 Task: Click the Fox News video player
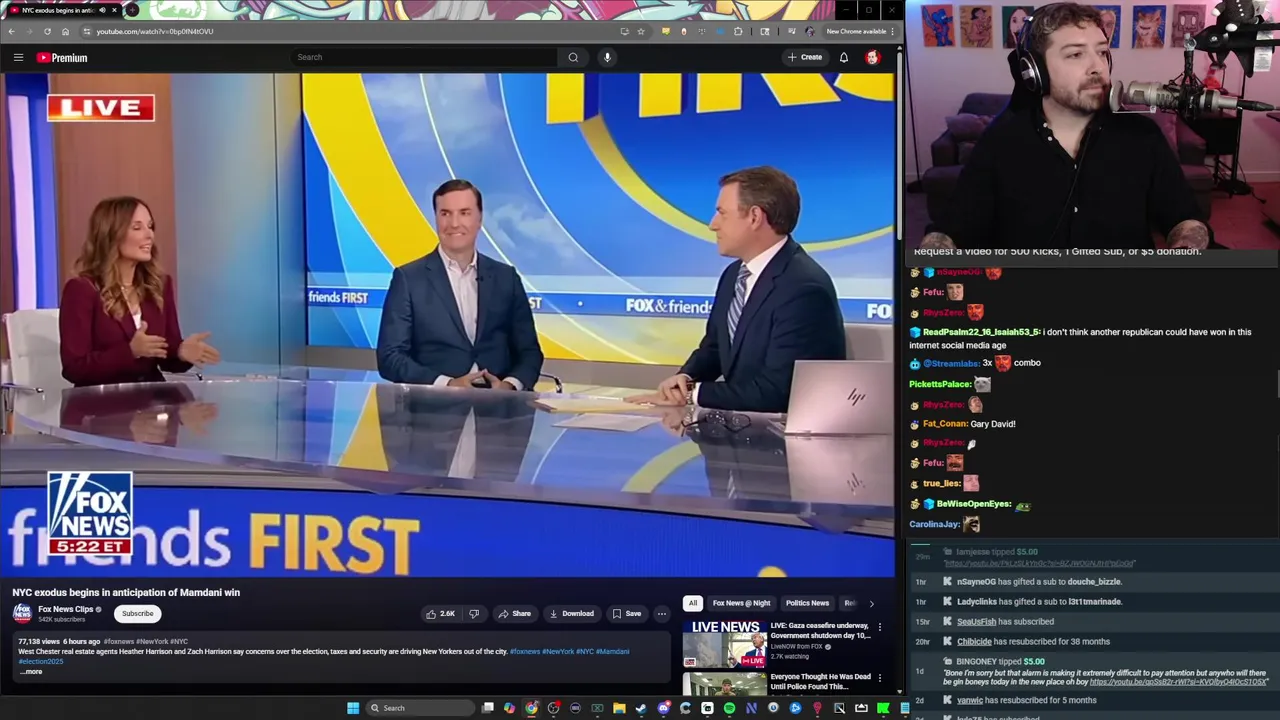(x=448, y=325)
